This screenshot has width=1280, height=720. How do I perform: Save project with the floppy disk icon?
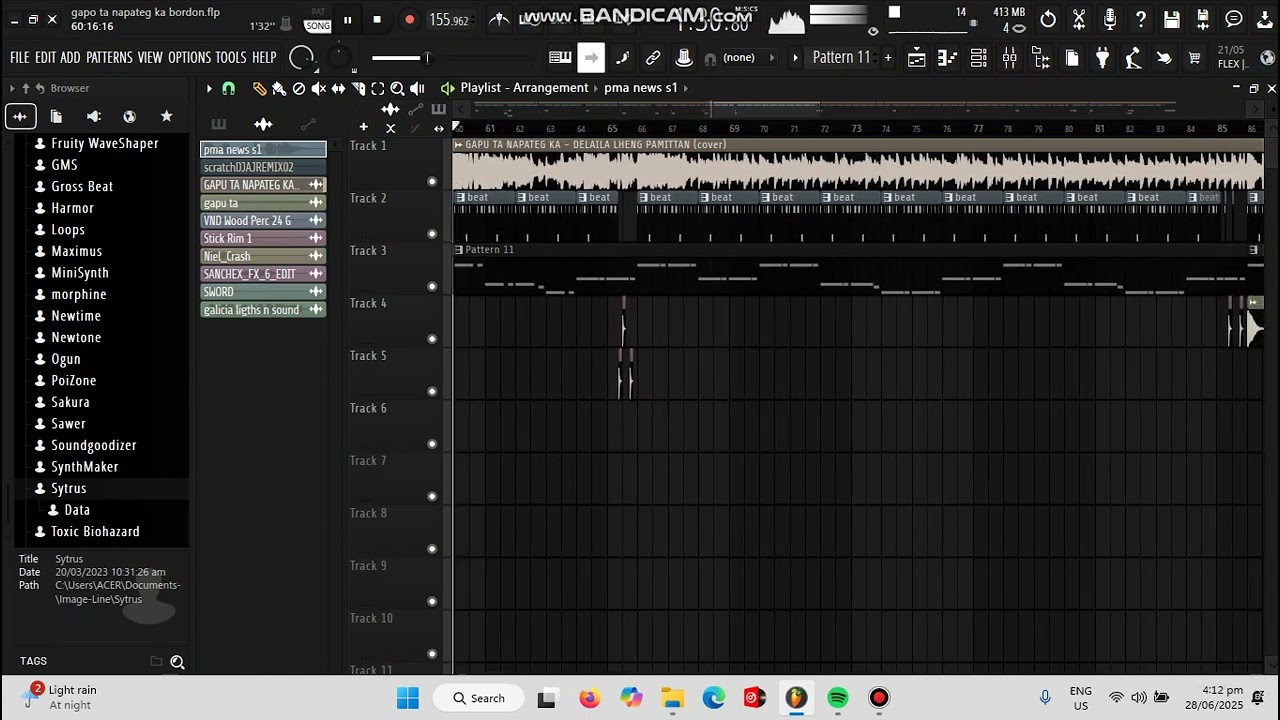tap(1172, 19)
